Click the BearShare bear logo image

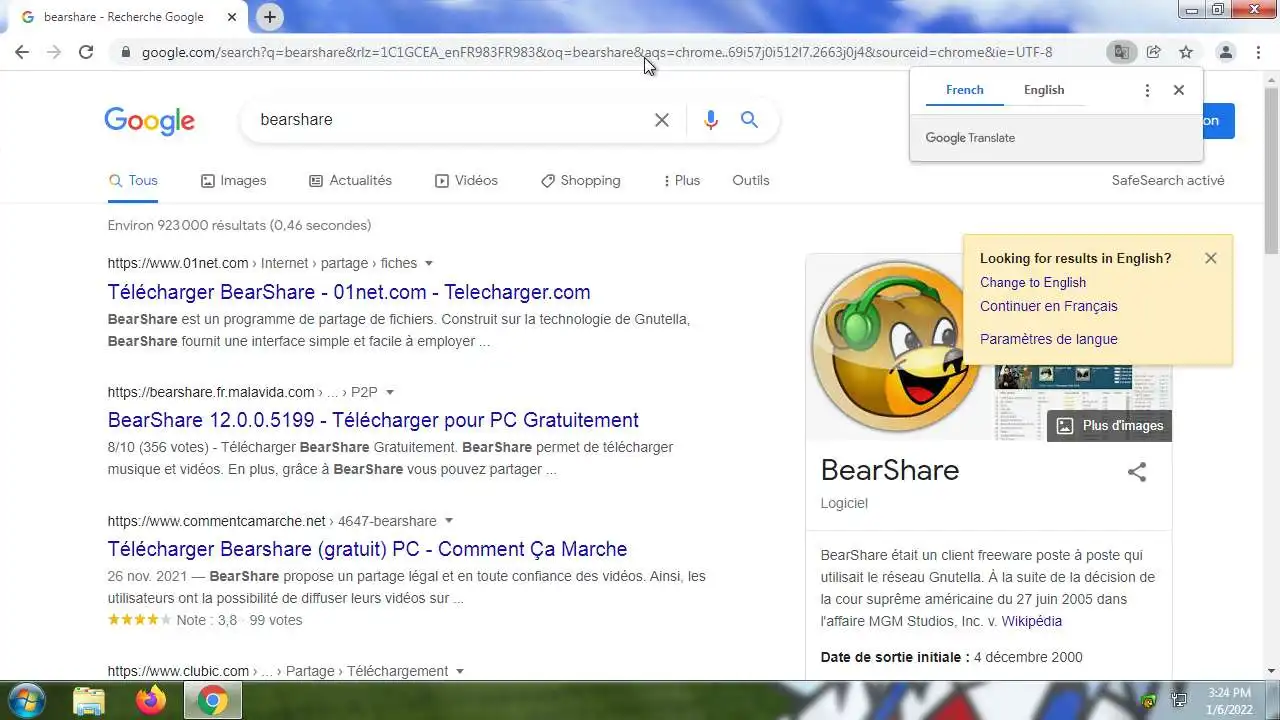point(898,347)
